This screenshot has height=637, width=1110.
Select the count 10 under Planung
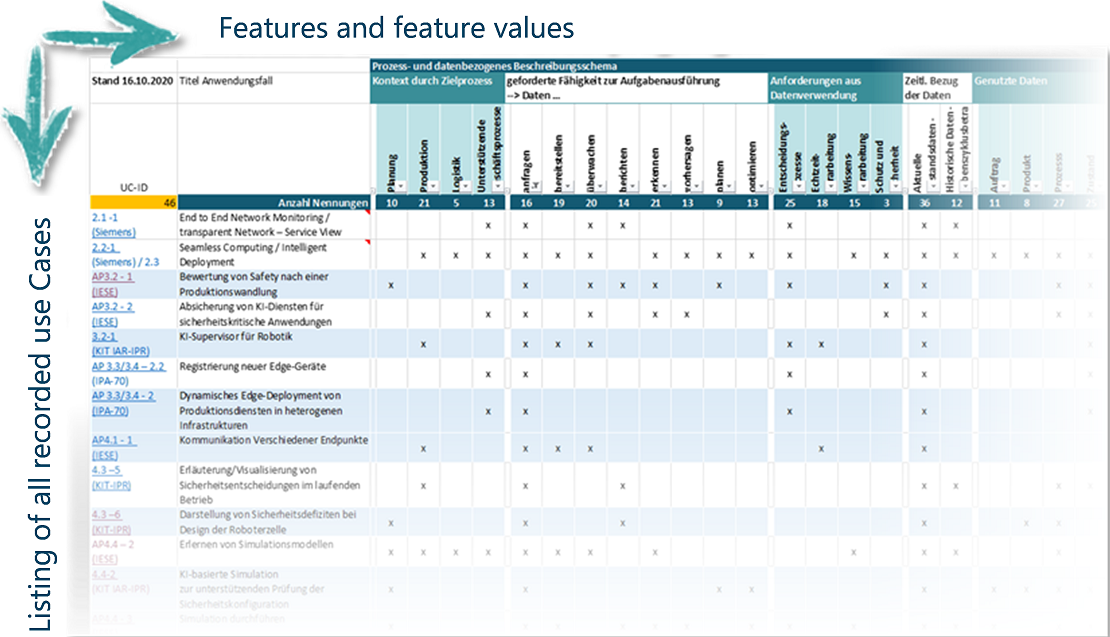coord(391,203)
